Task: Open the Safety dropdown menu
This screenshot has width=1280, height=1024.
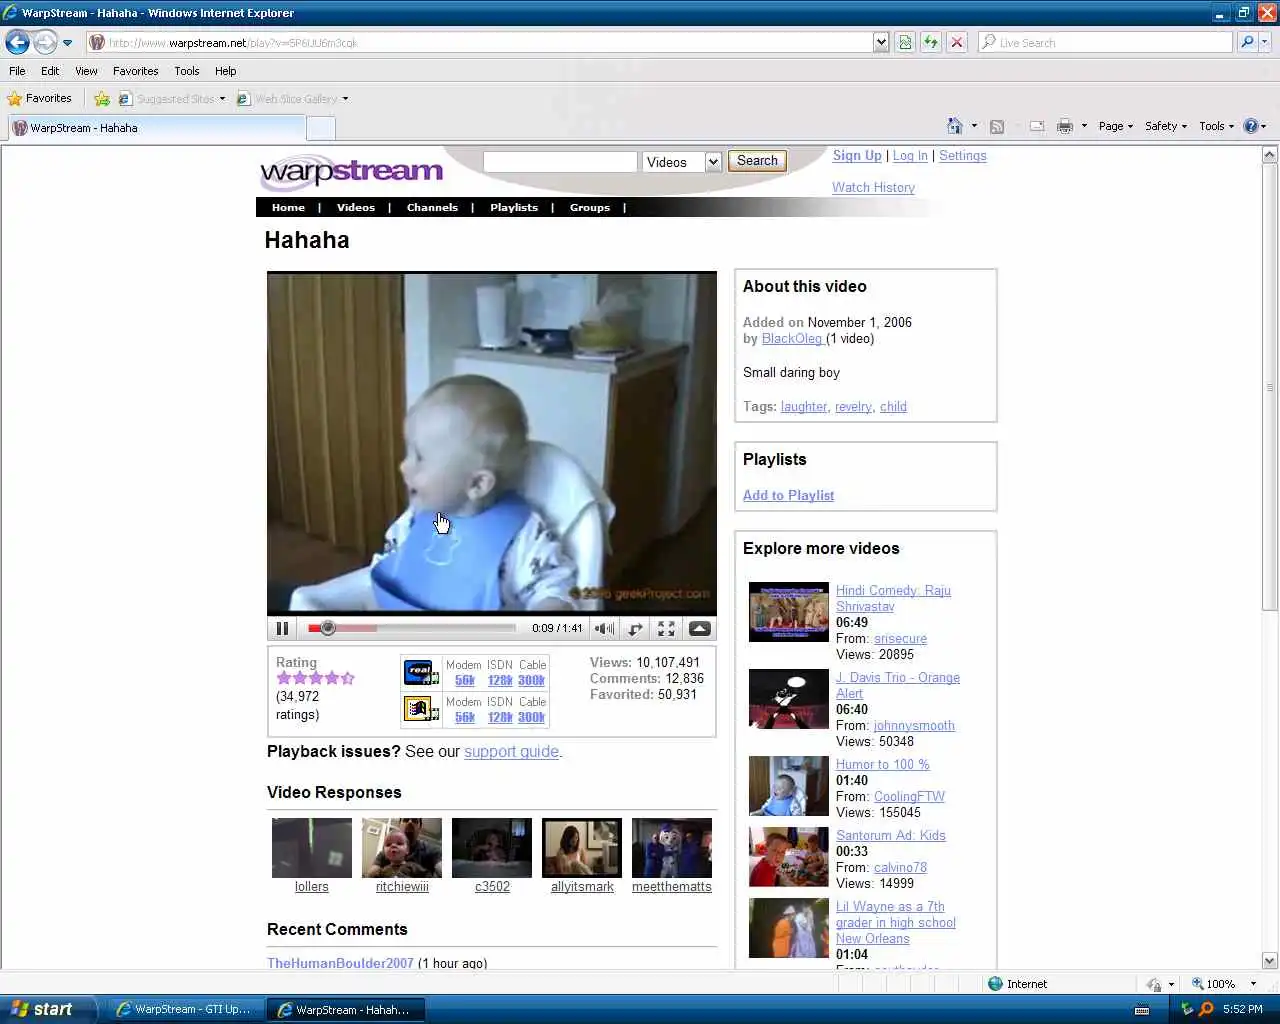Action: click(x=1166, y=126)
